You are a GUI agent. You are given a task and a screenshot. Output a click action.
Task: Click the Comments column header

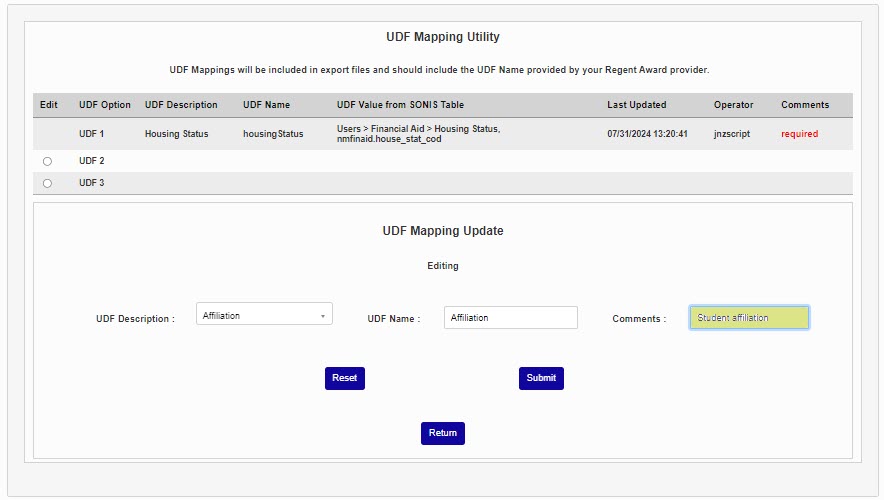click(x=805, y=105)
